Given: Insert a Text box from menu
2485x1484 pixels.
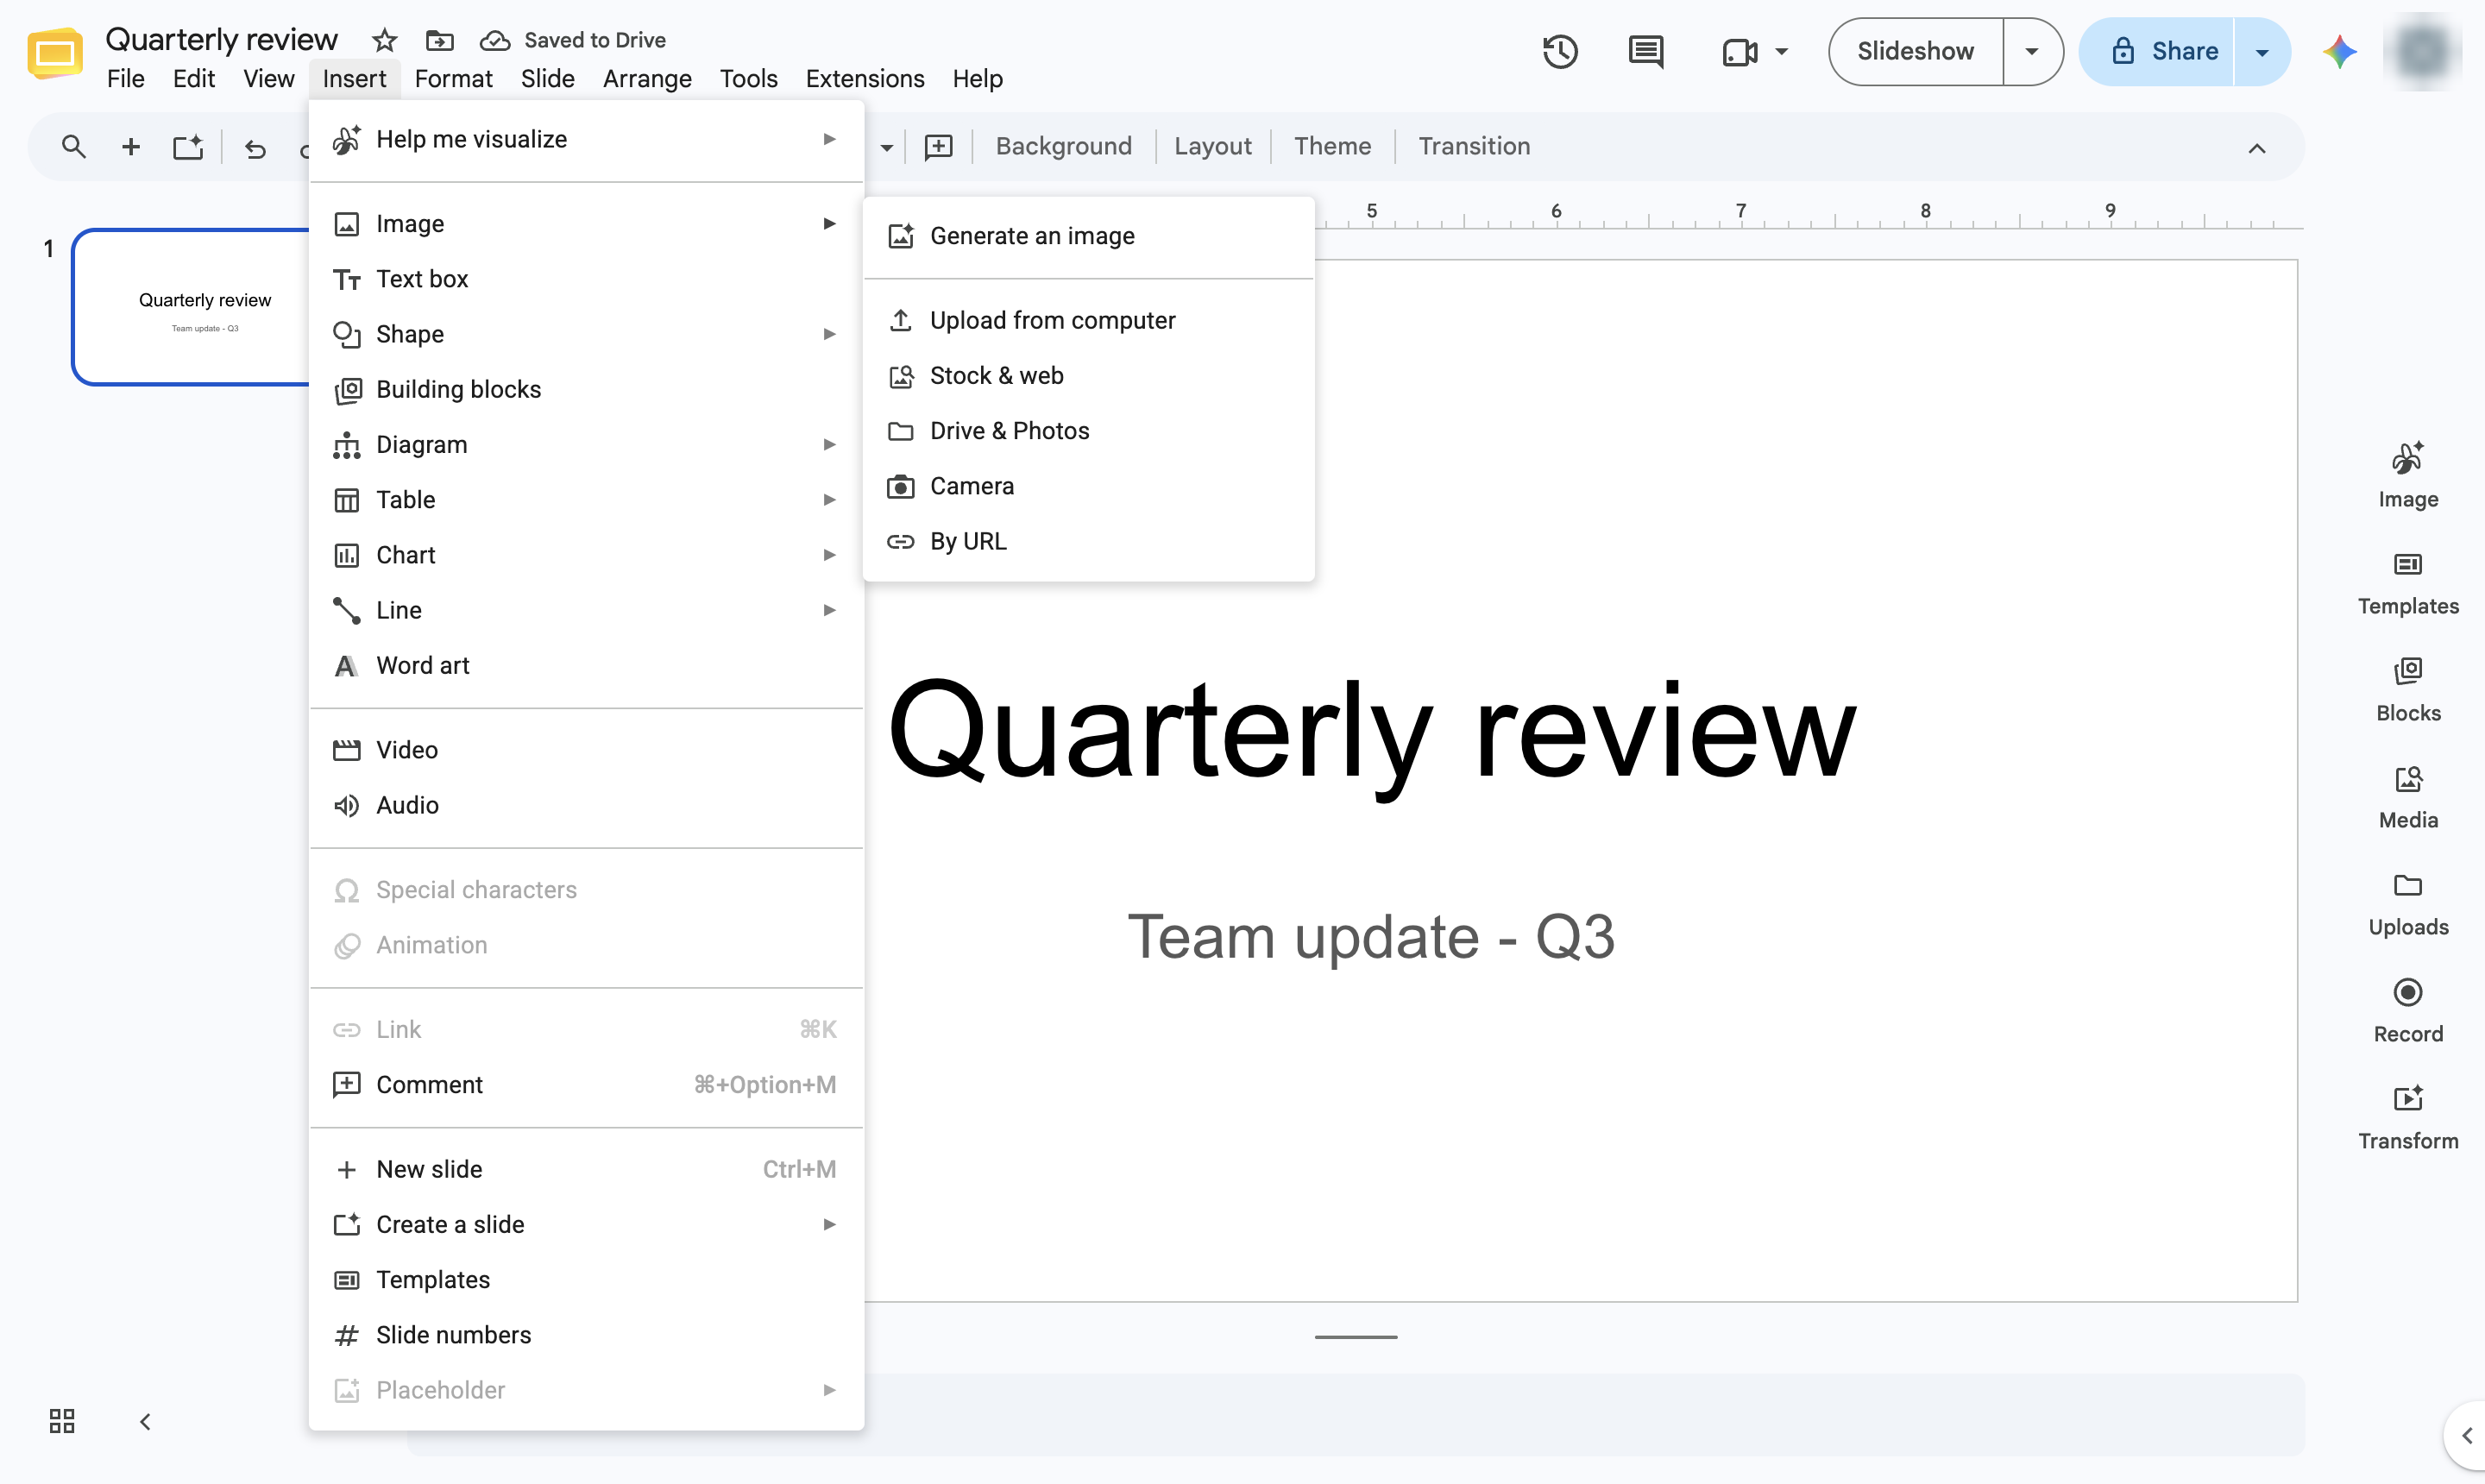Looking at the screenshot, I should click(586, 279).
